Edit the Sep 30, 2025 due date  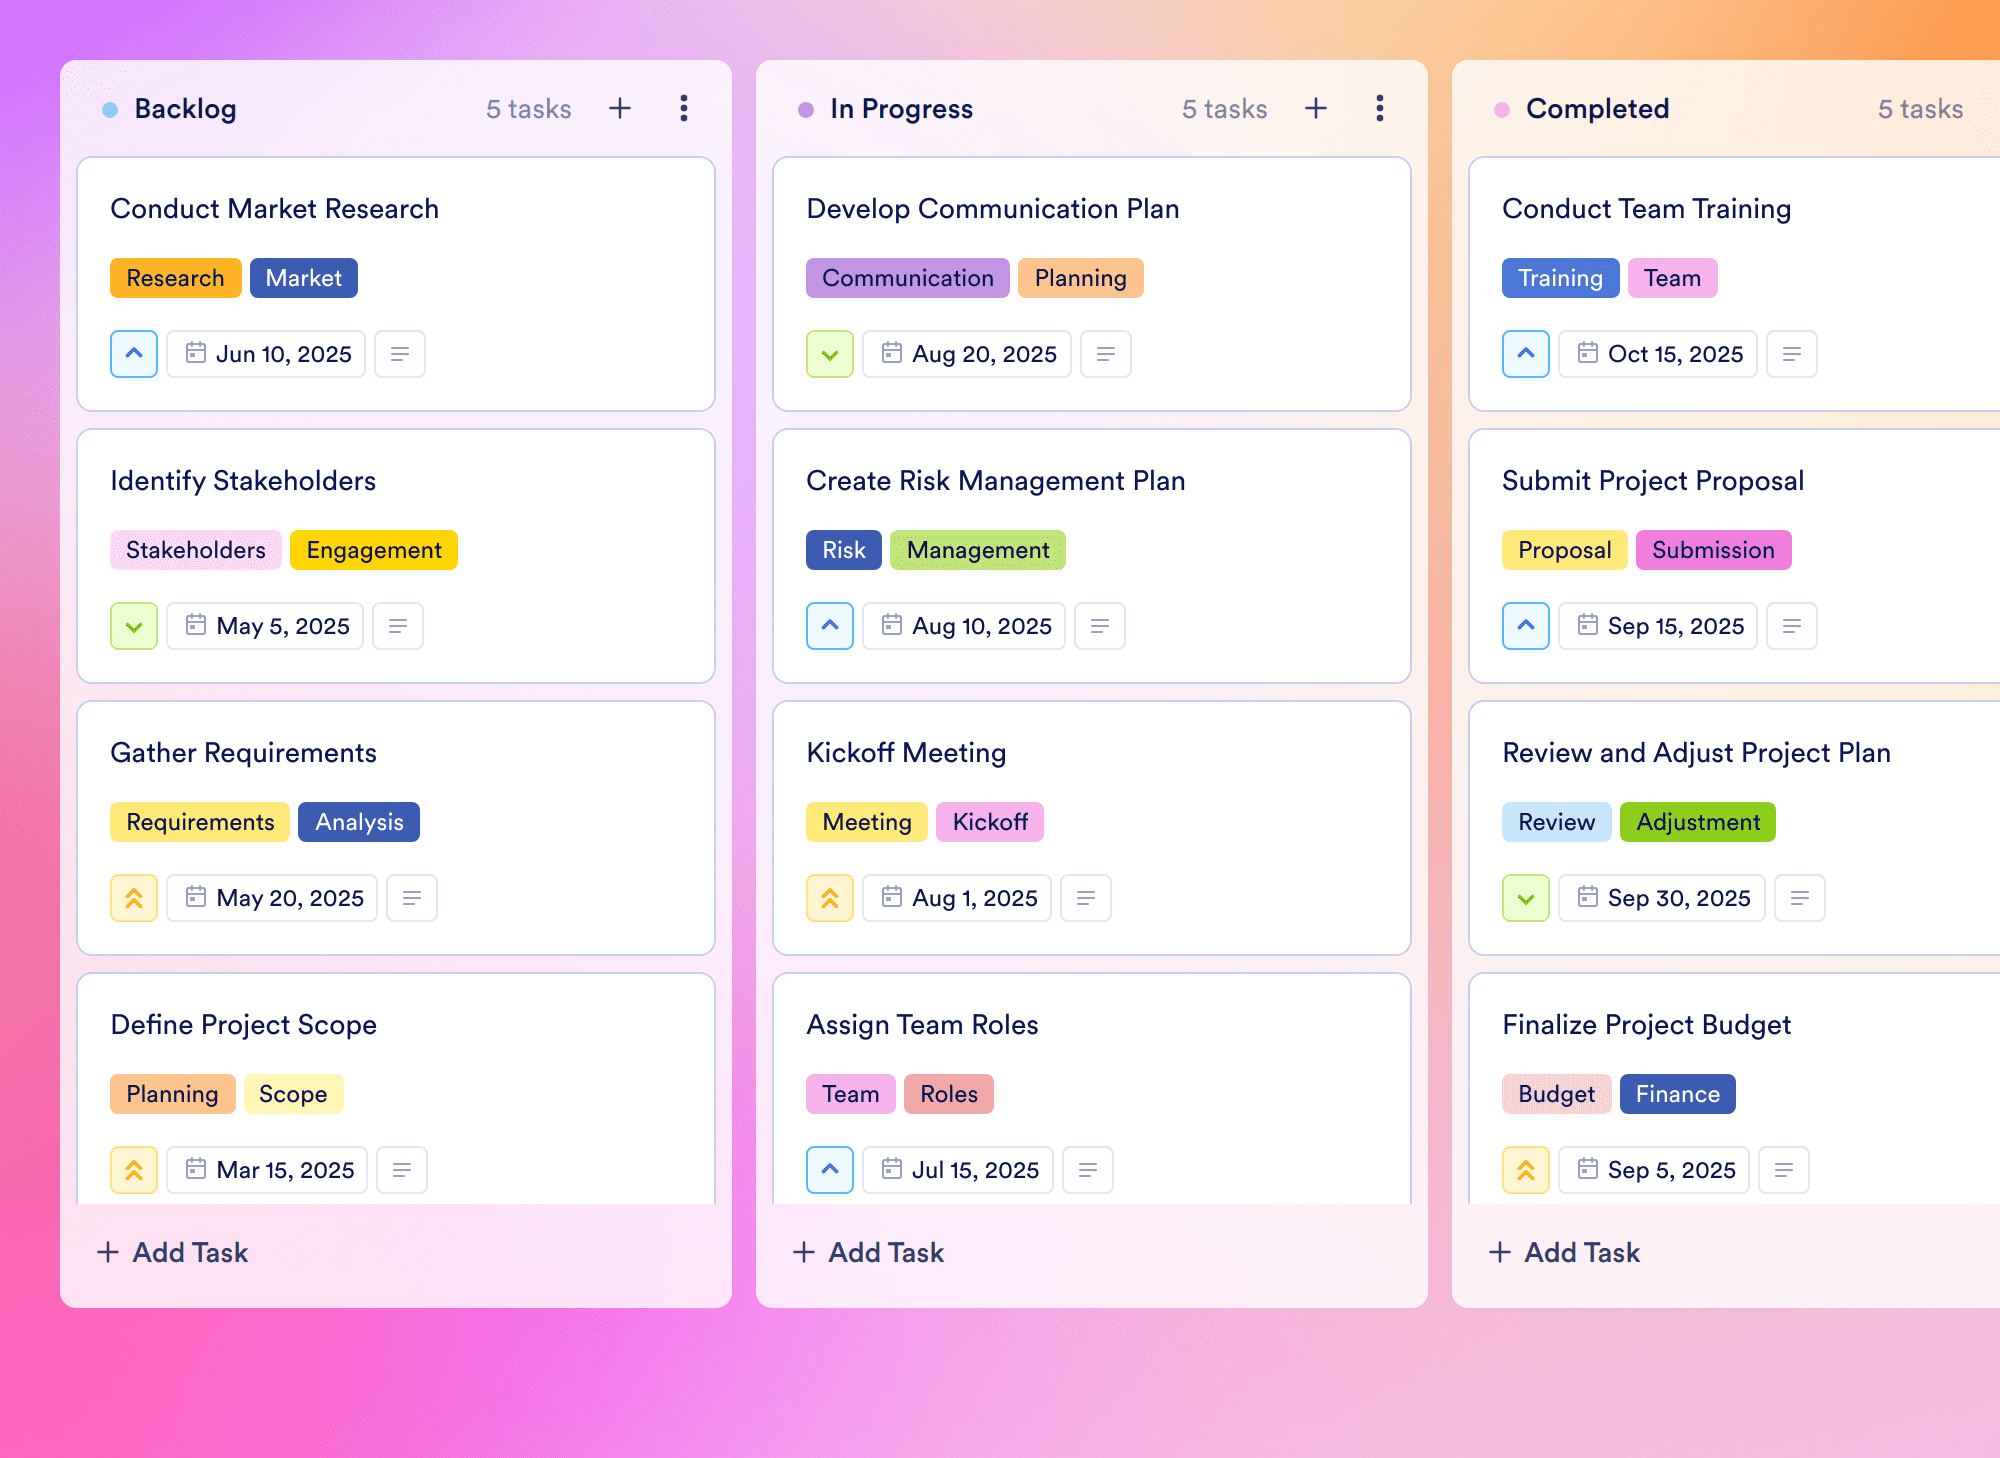(x=1662, y=898)
